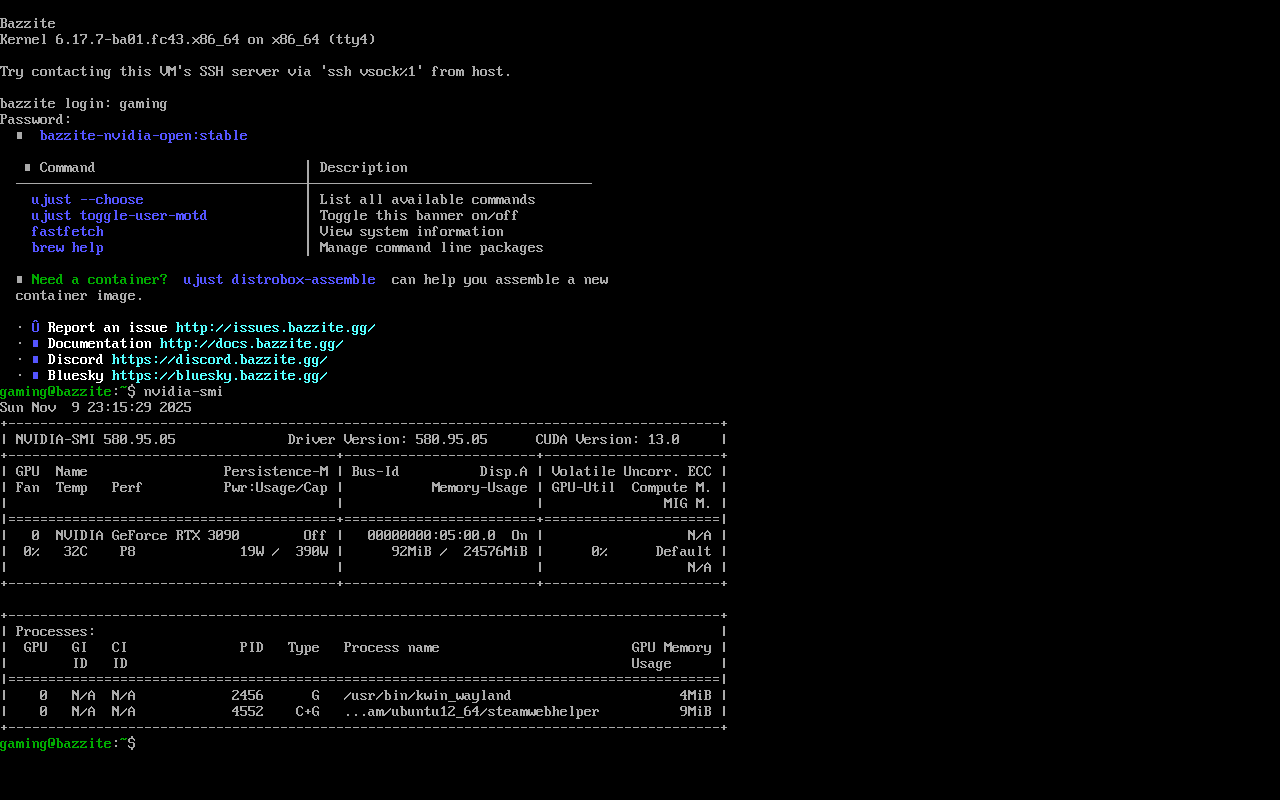Click the 'Disp.A' column header
The height and width of the screenshot is (800, 1280).
pos(504,471)
